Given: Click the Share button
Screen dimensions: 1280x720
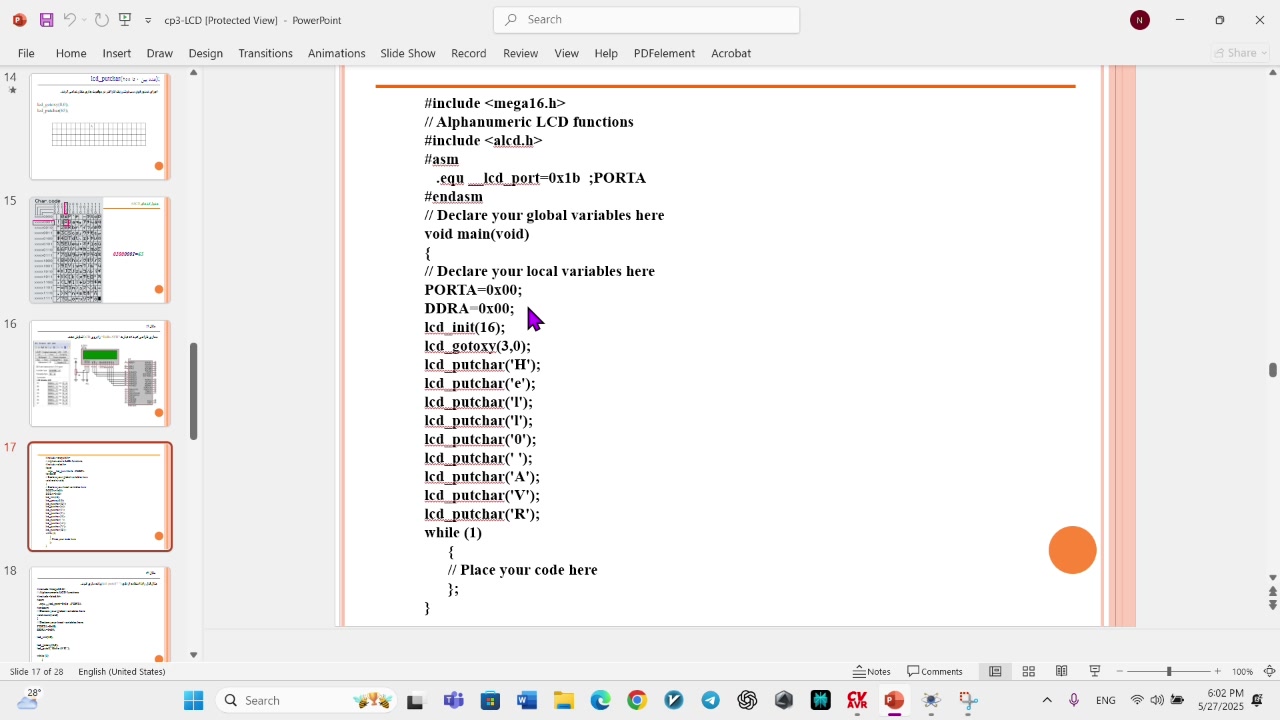Looking at the screenshot, I should coord(1241,53).
